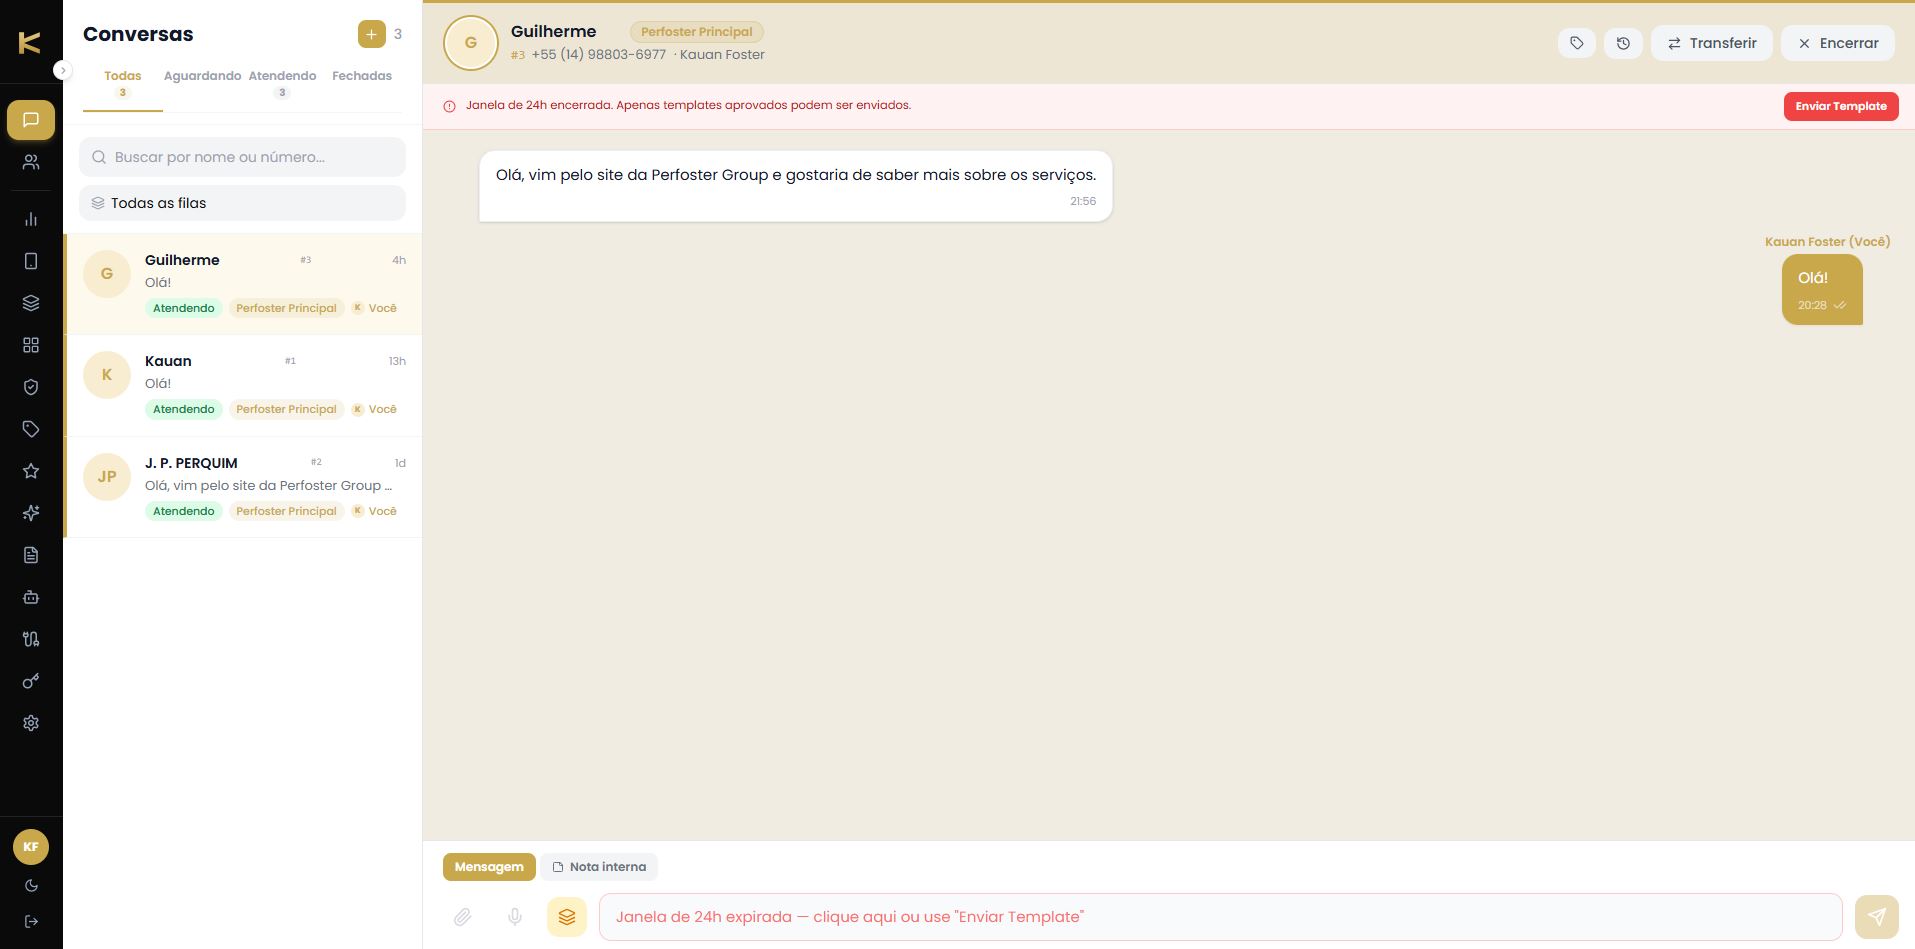Image resolution: width=1915 pixels, height=949 pixels.
Task: Click Guilherme's G avatar in chat header
Action: (470, 43)
